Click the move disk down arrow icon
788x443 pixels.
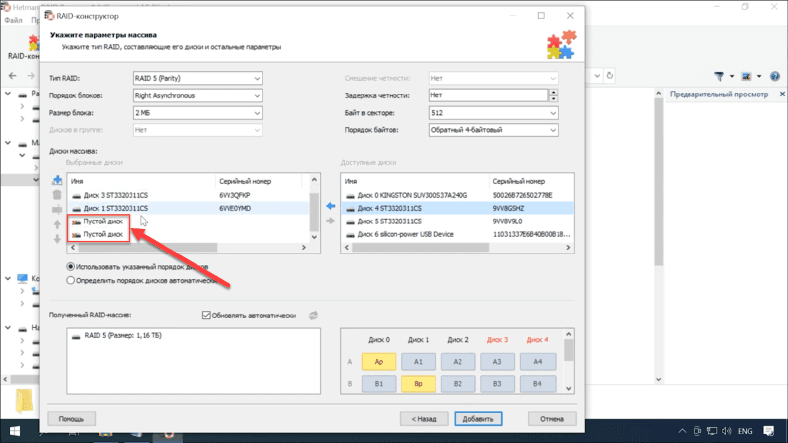tap(57, 239)
